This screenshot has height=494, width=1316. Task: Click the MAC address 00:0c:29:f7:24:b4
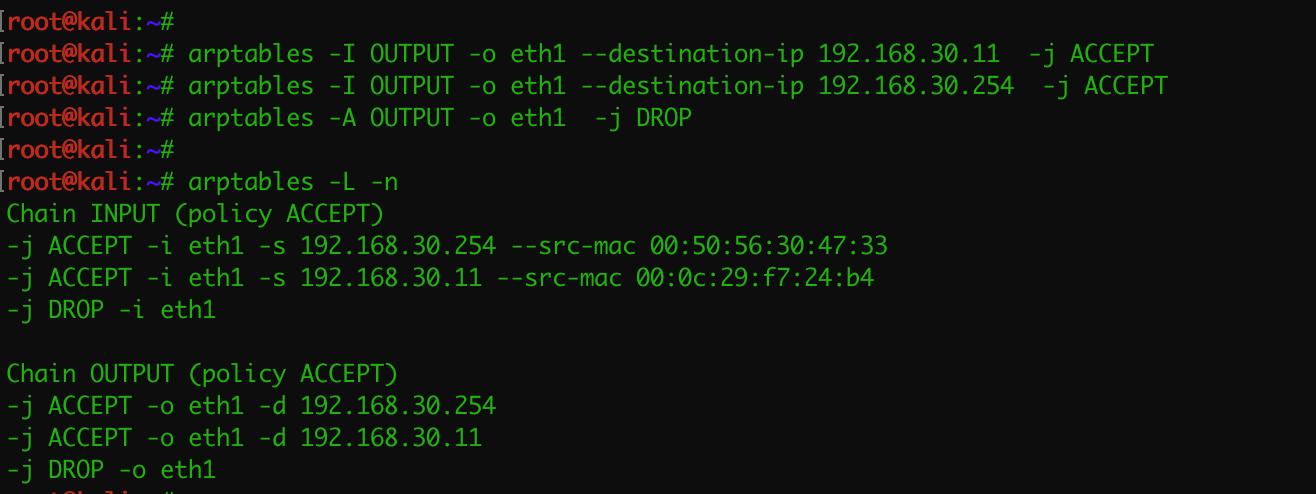tap(754, 277)
